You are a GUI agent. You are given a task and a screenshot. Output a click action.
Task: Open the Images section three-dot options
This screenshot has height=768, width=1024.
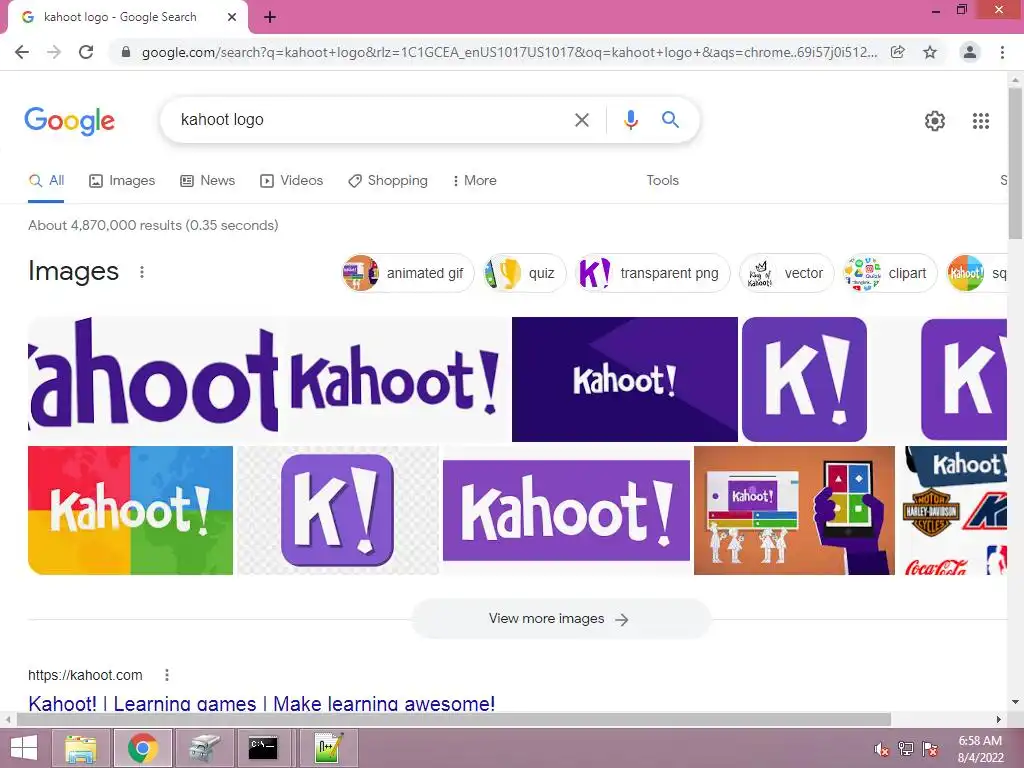pos(142,272)
